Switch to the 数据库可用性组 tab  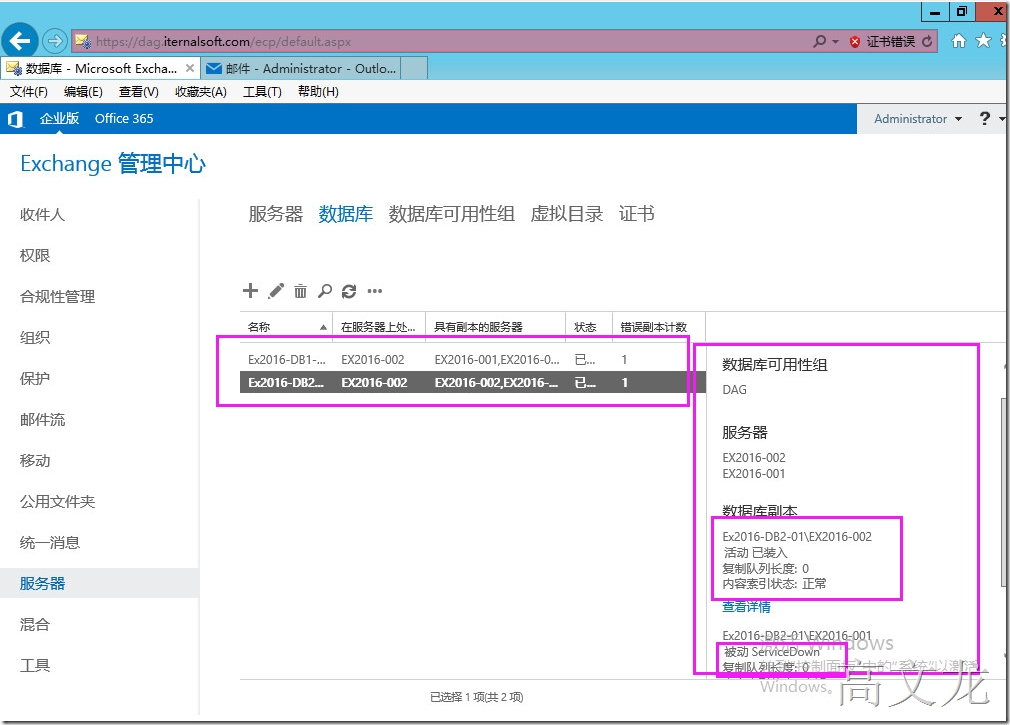click(x=451, y=214)
